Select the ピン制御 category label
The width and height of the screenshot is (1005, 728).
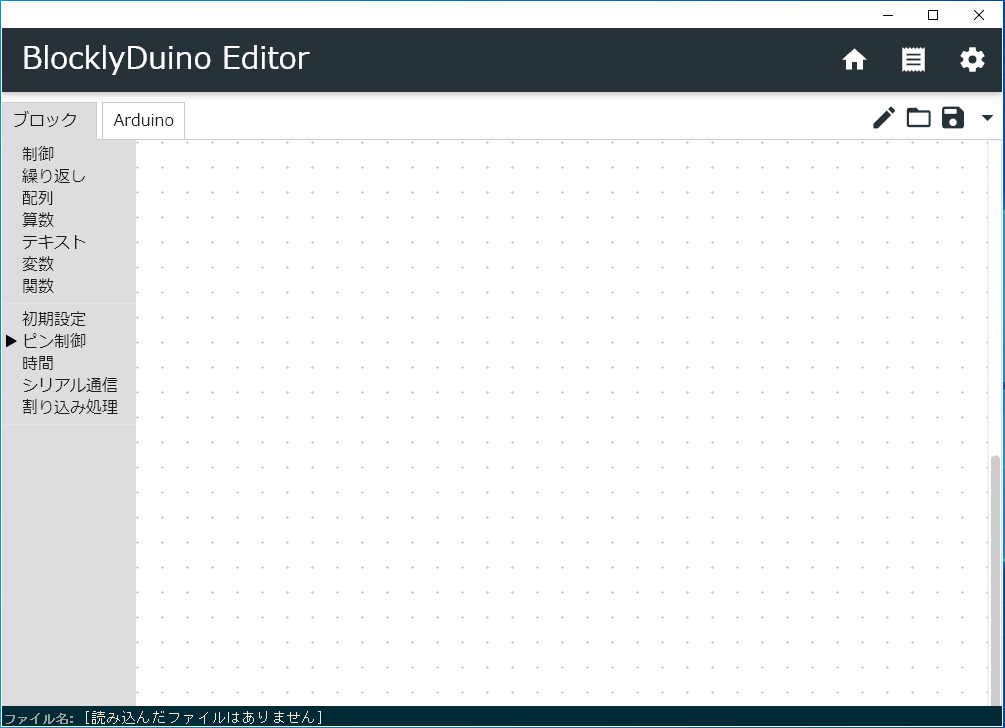tap(54, 341)
